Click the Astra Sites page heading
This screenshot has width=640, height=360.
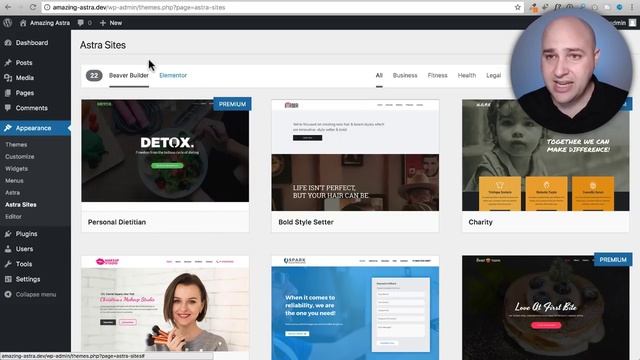tap(103, 45)
